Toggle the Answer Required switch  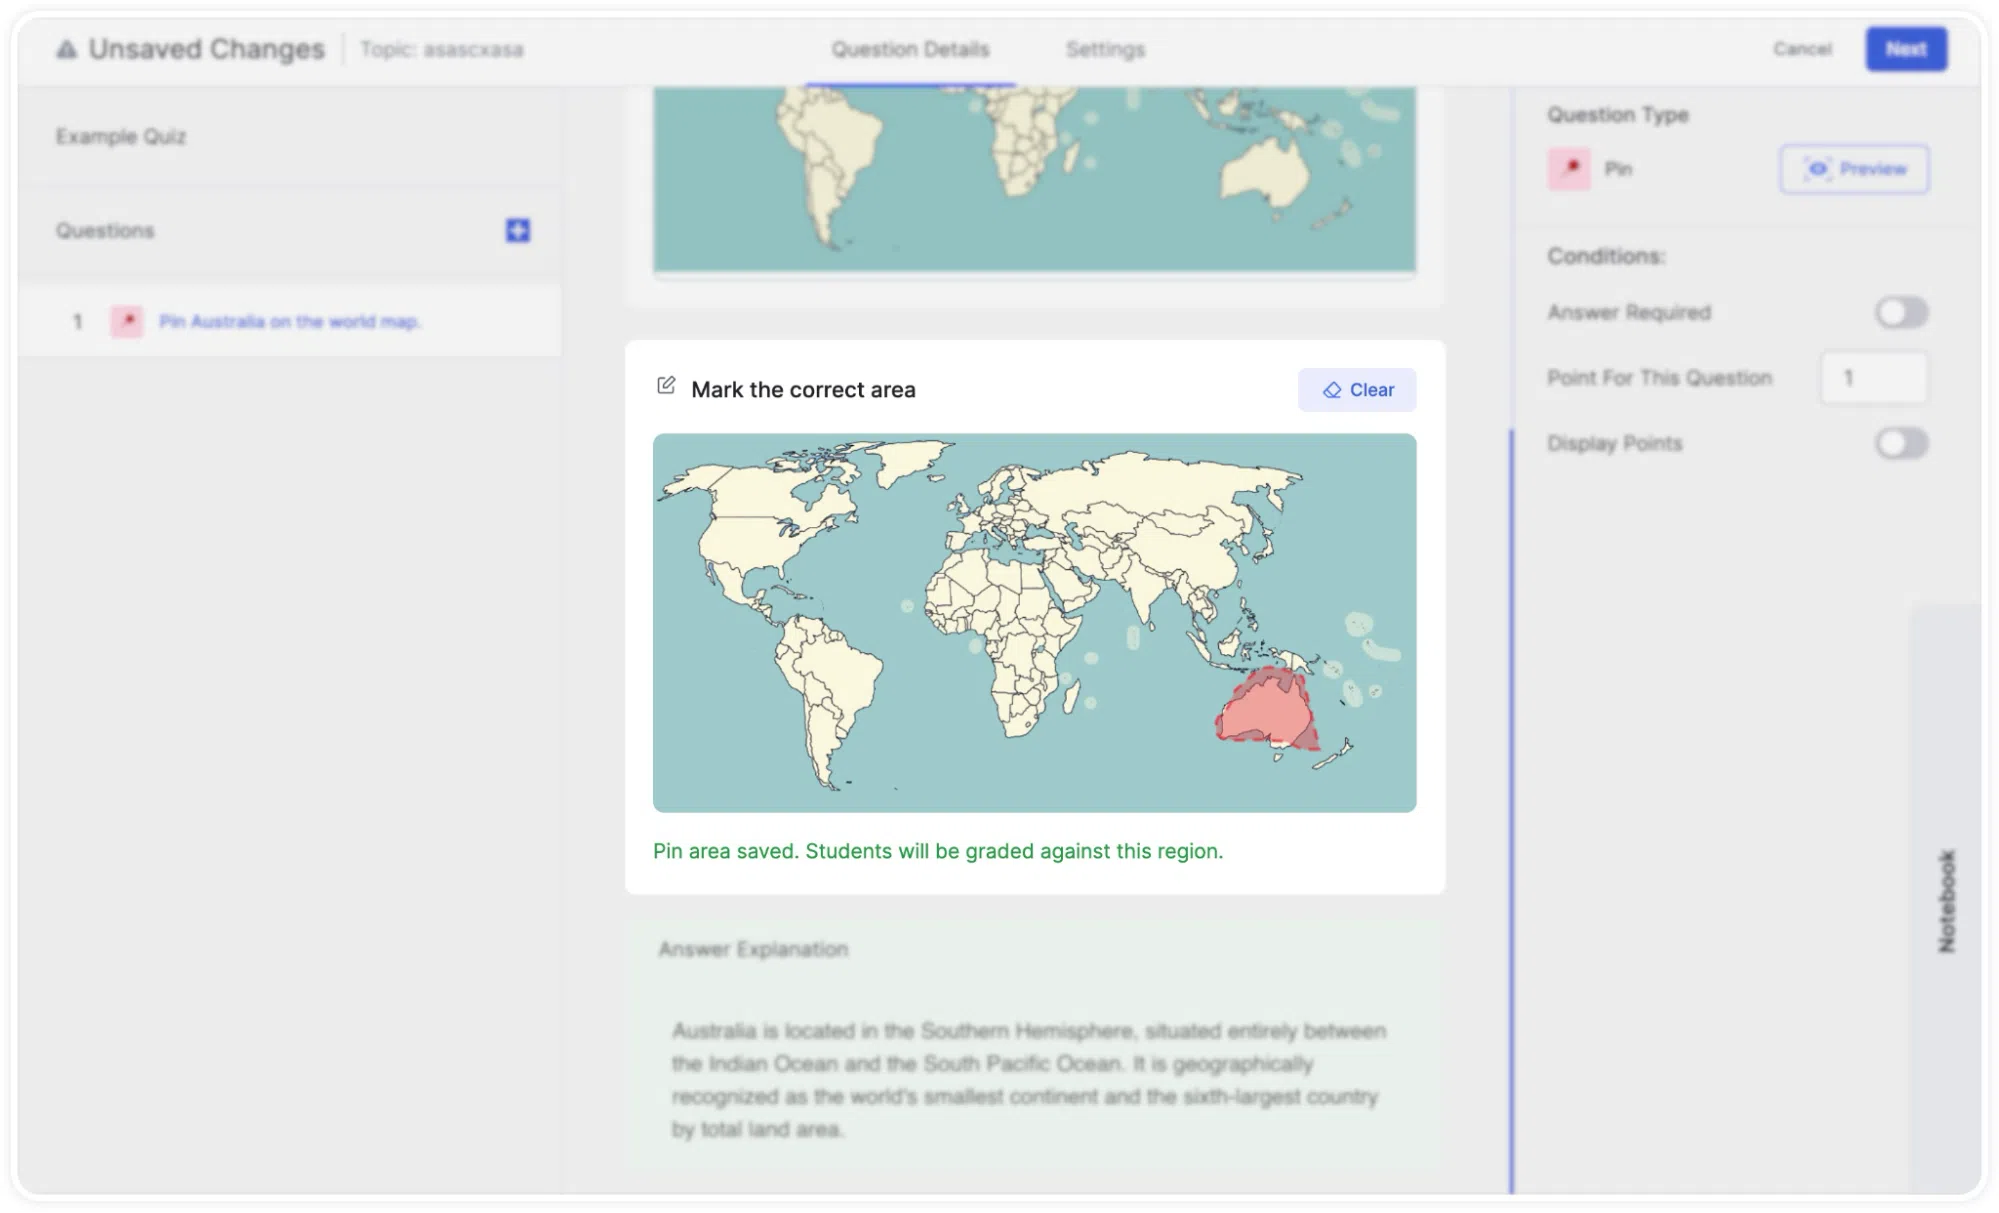[1901, 313]
